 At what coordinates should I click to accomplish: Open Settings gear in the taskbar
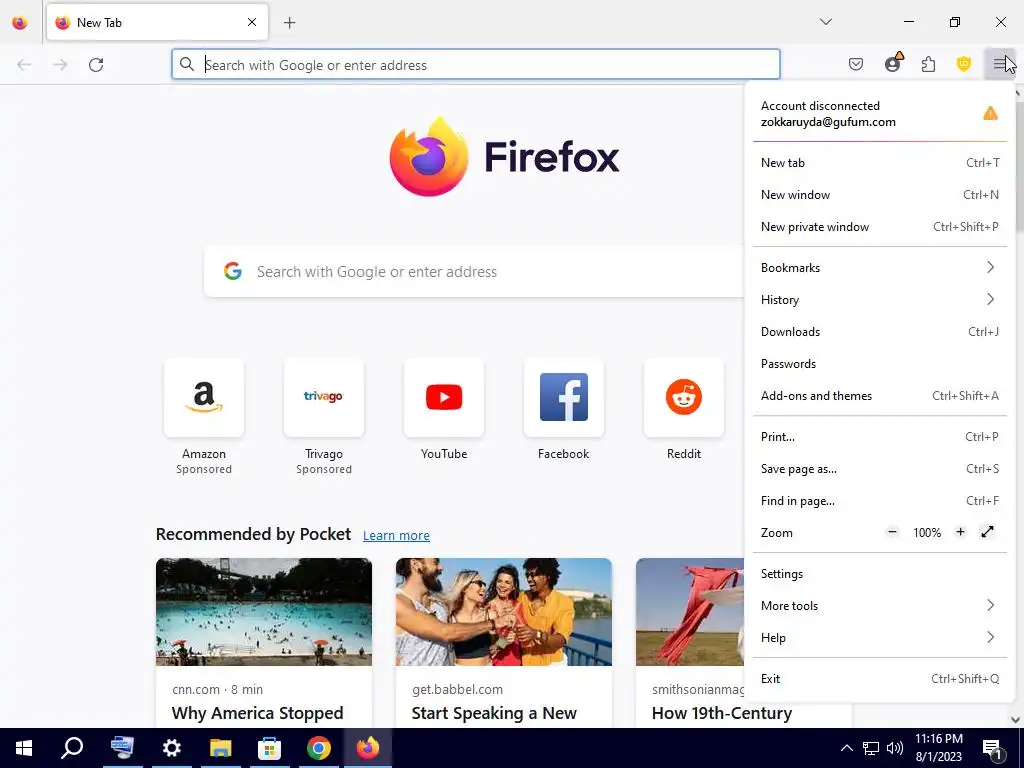coord(171,748)
